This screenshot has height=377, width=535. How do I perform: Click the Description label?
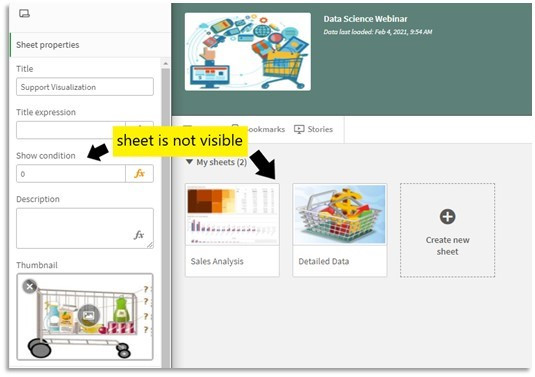tap(38, 199)
